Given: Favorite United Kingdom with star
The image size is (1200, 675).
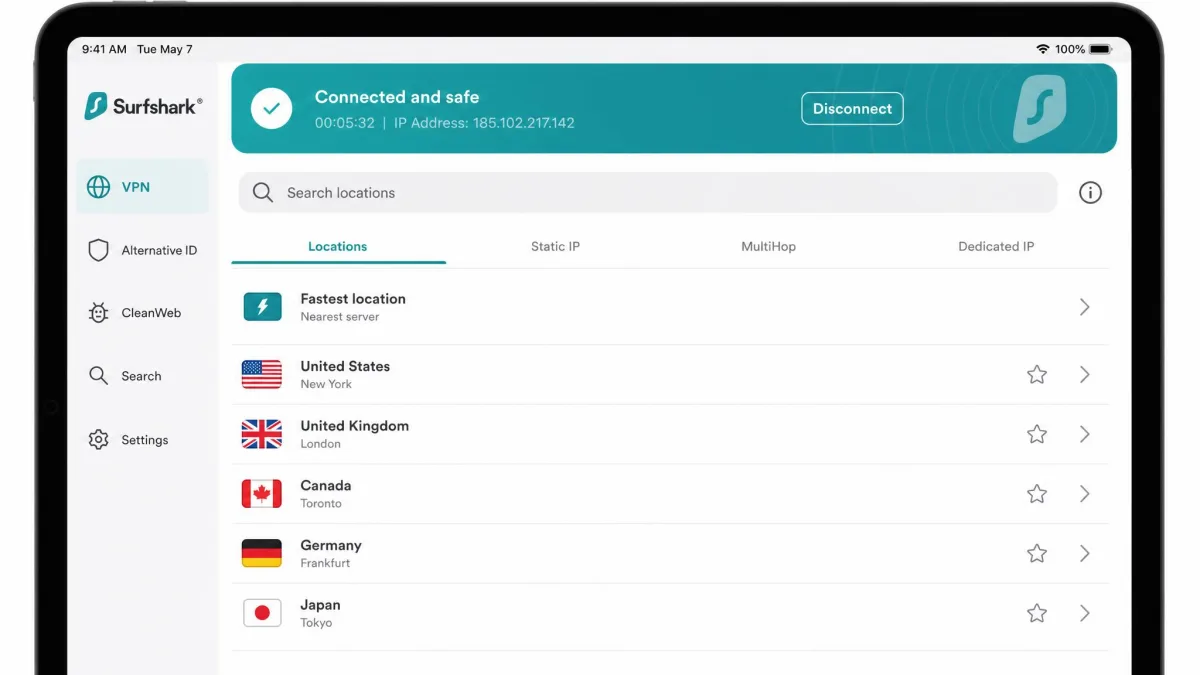Looking at the screenshot, I should [1037, 434].
